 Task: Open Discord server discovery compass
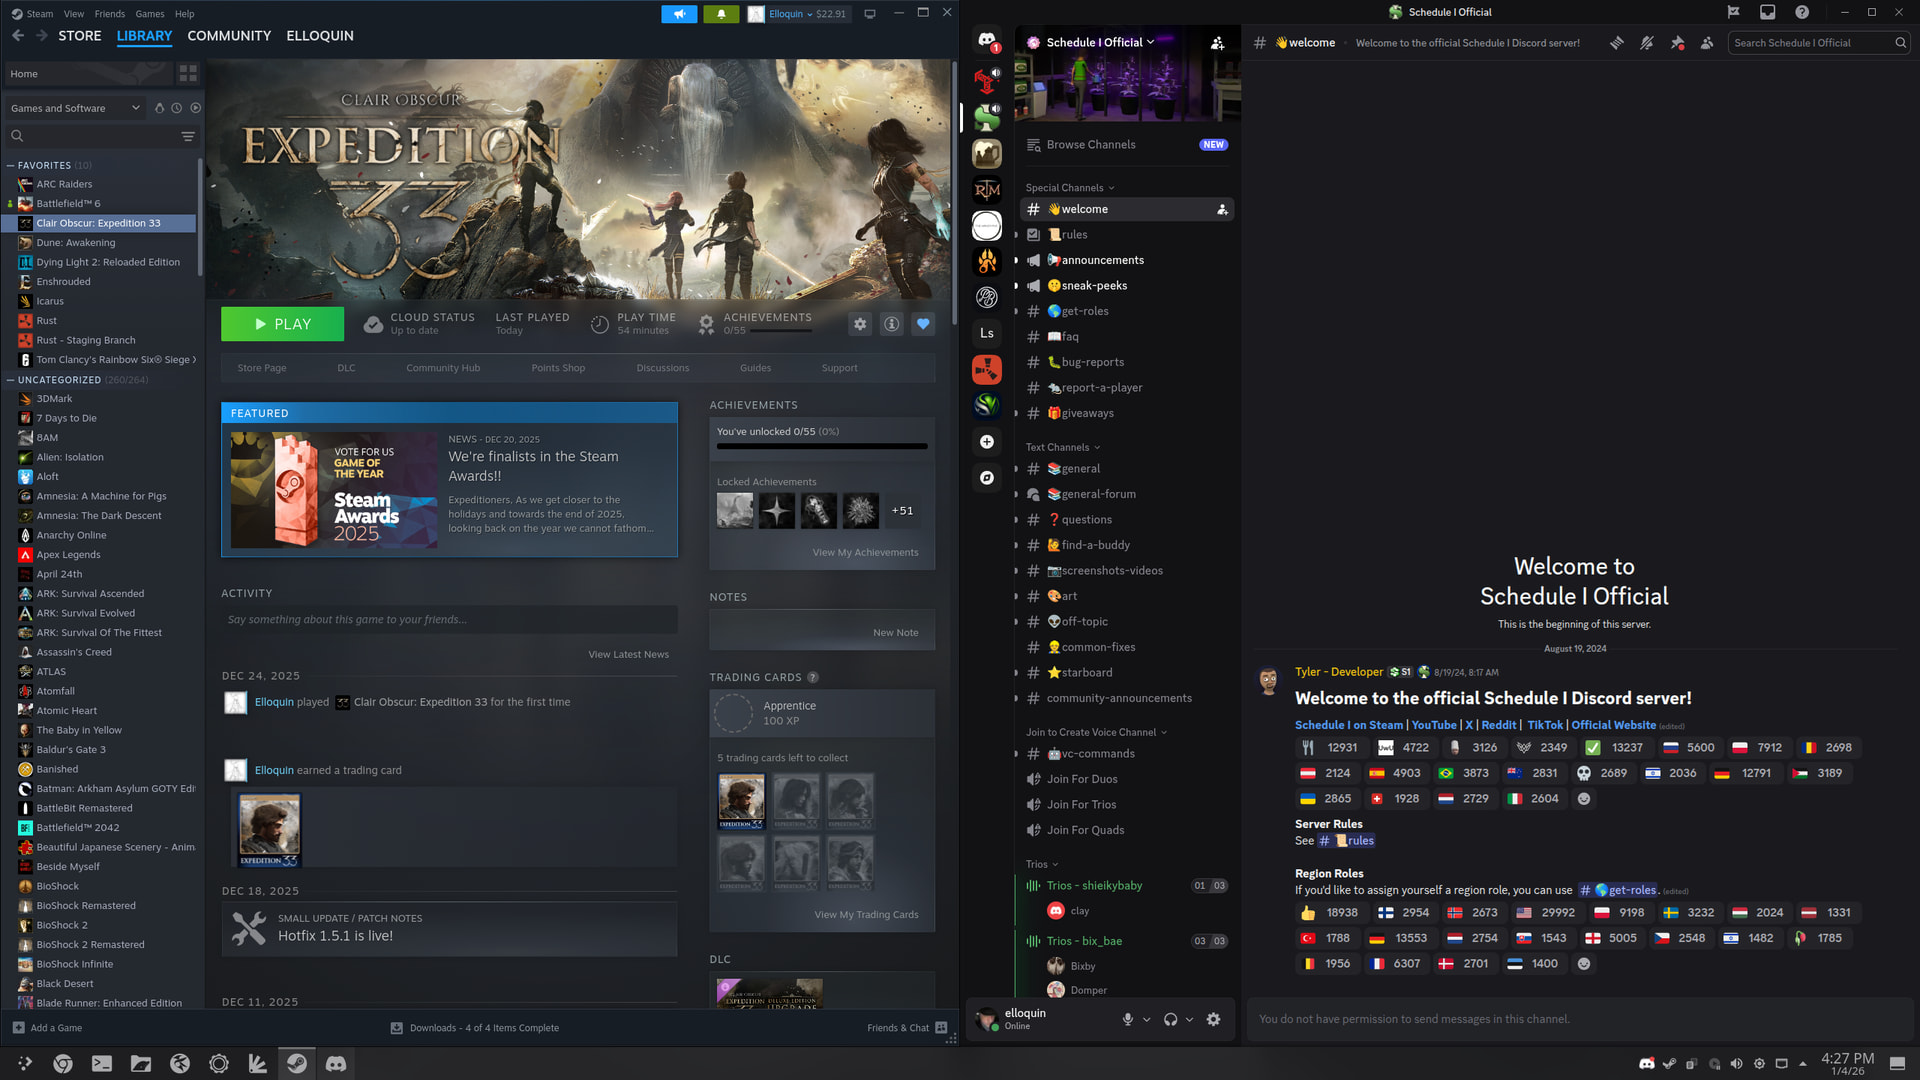tap(987, 478)
